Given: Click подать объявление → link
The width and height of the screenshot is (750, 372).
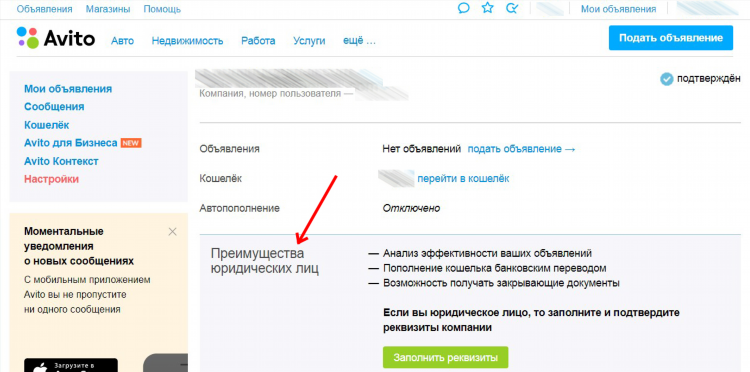Looking at the screenshot, I should tap(521, 149).
